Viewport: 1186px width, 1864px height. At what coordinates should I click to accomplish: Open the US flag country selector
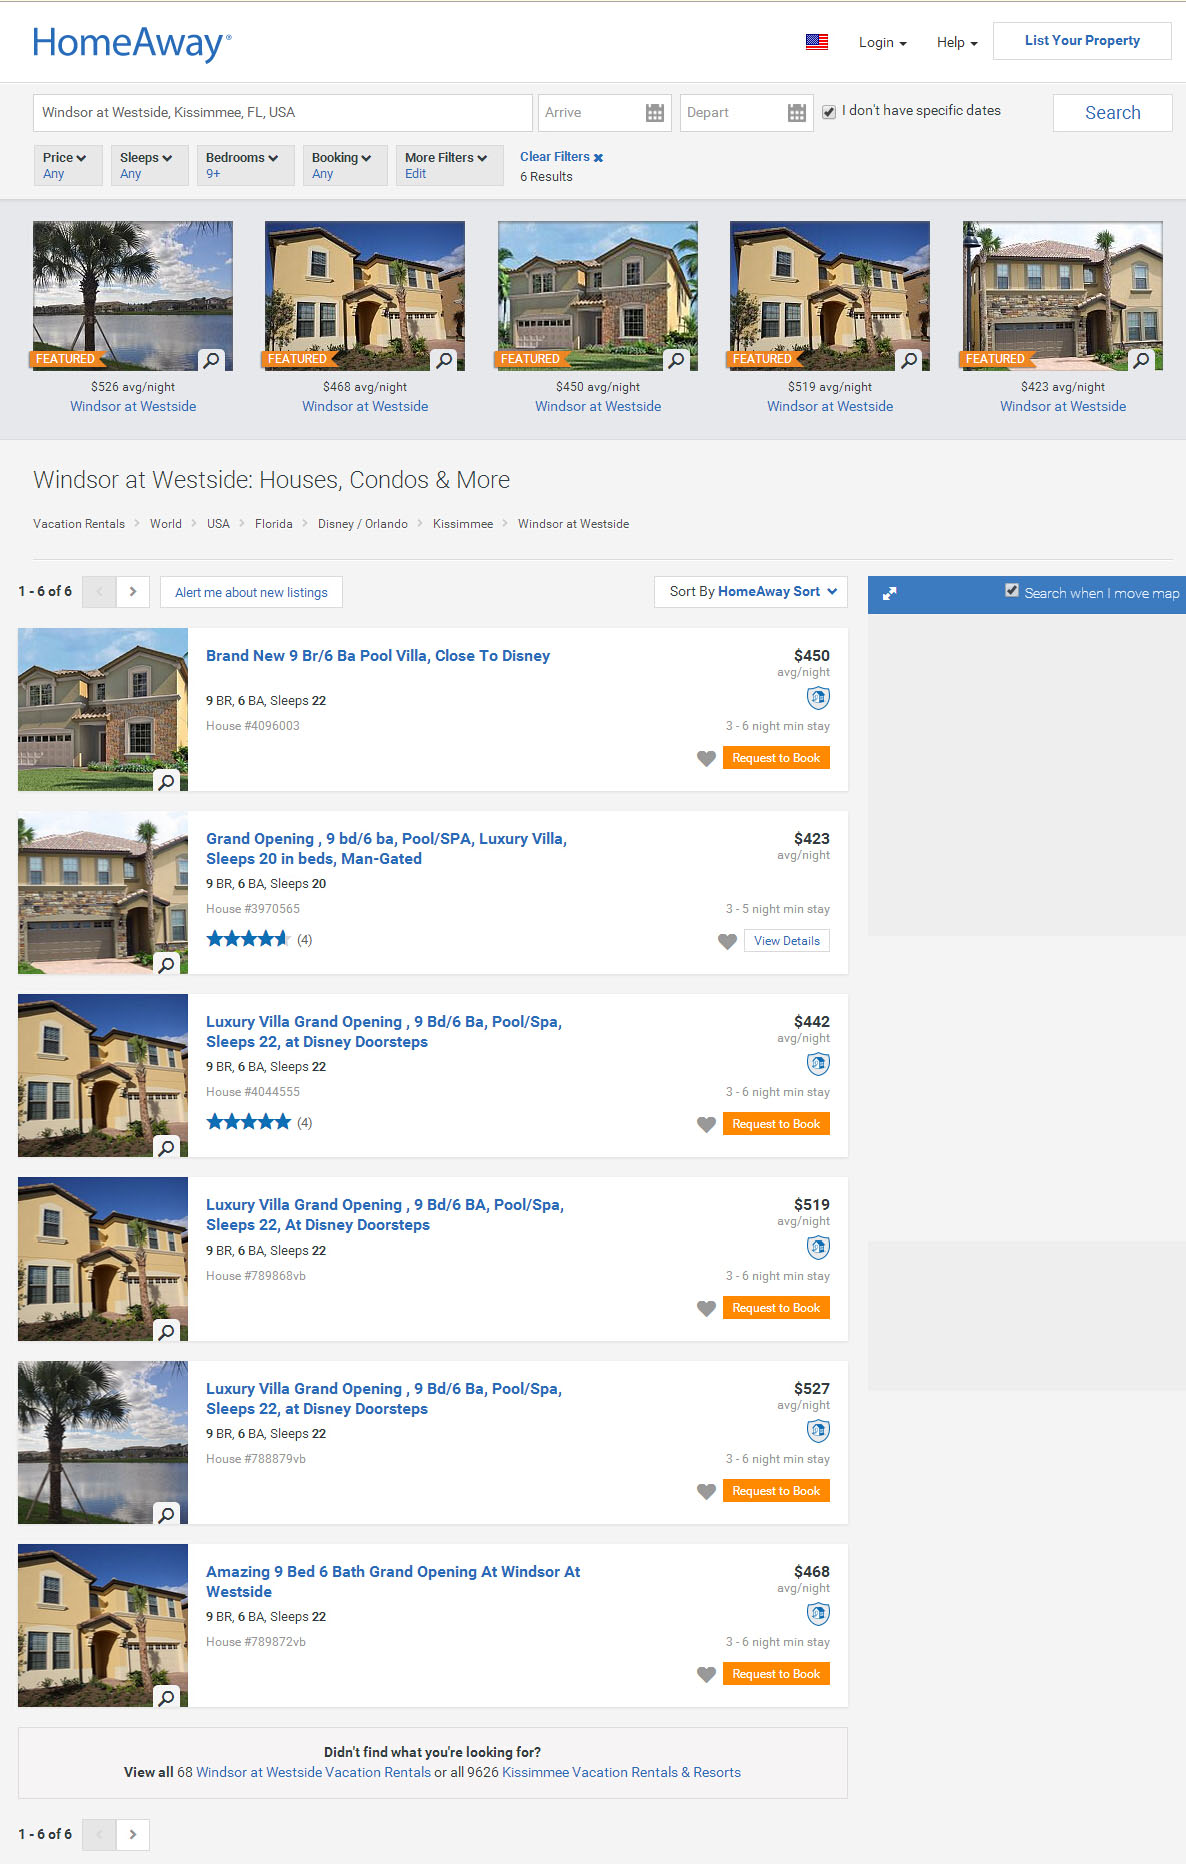point(817,42)
